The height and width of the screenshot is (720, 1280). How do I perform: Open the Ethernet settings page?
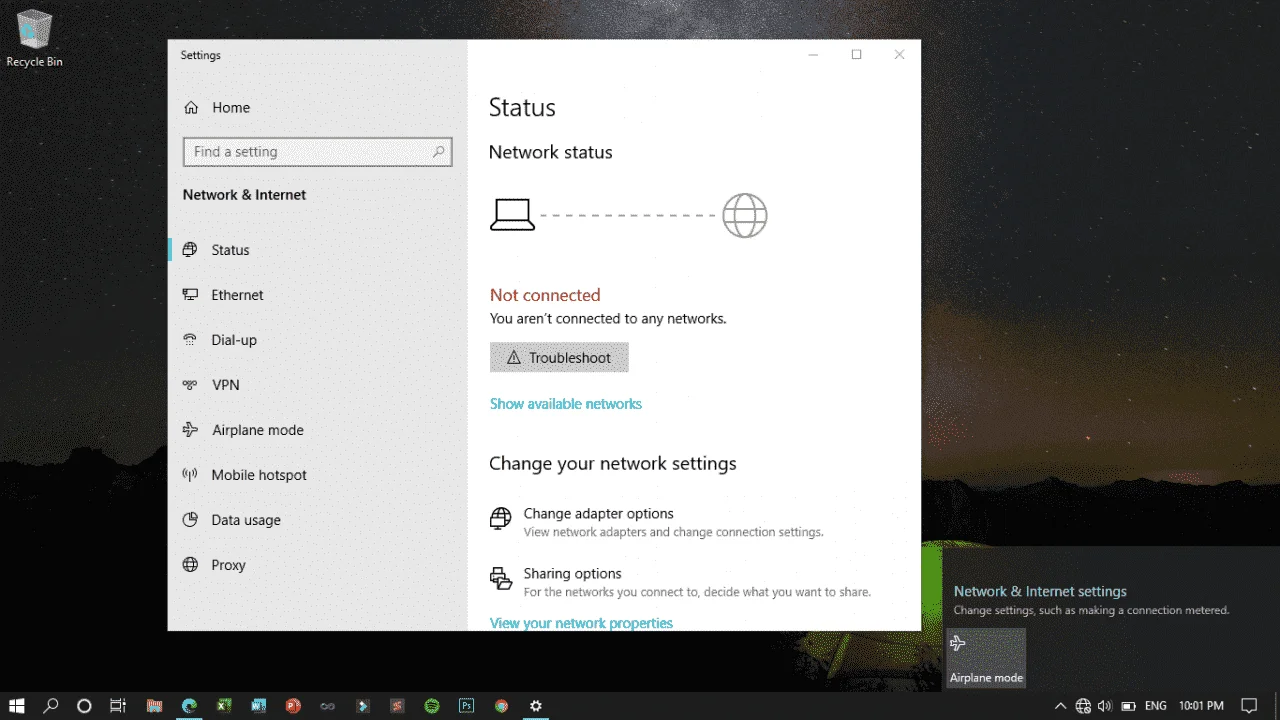click(x=237, y=295)
